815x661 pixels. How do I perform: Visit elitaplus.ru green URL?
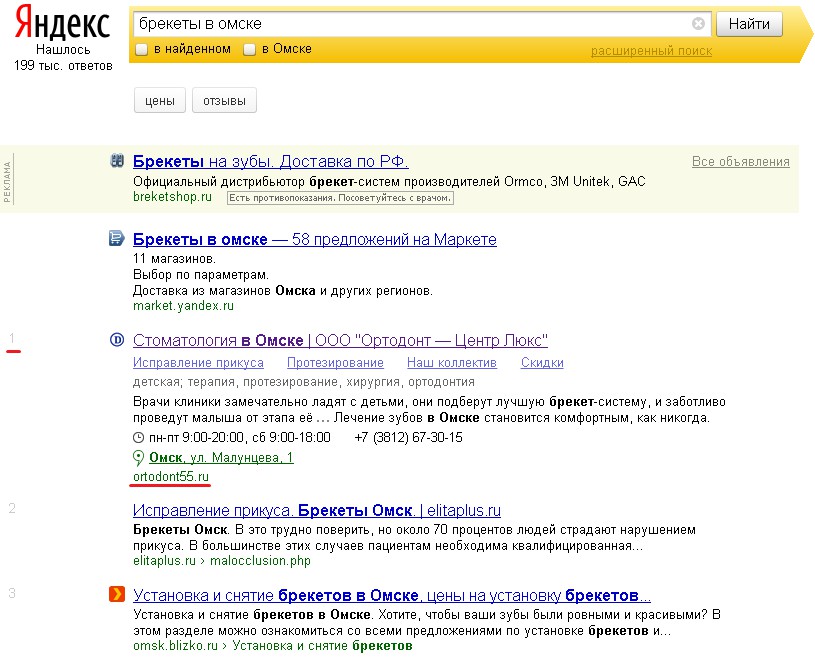(164, 561)
